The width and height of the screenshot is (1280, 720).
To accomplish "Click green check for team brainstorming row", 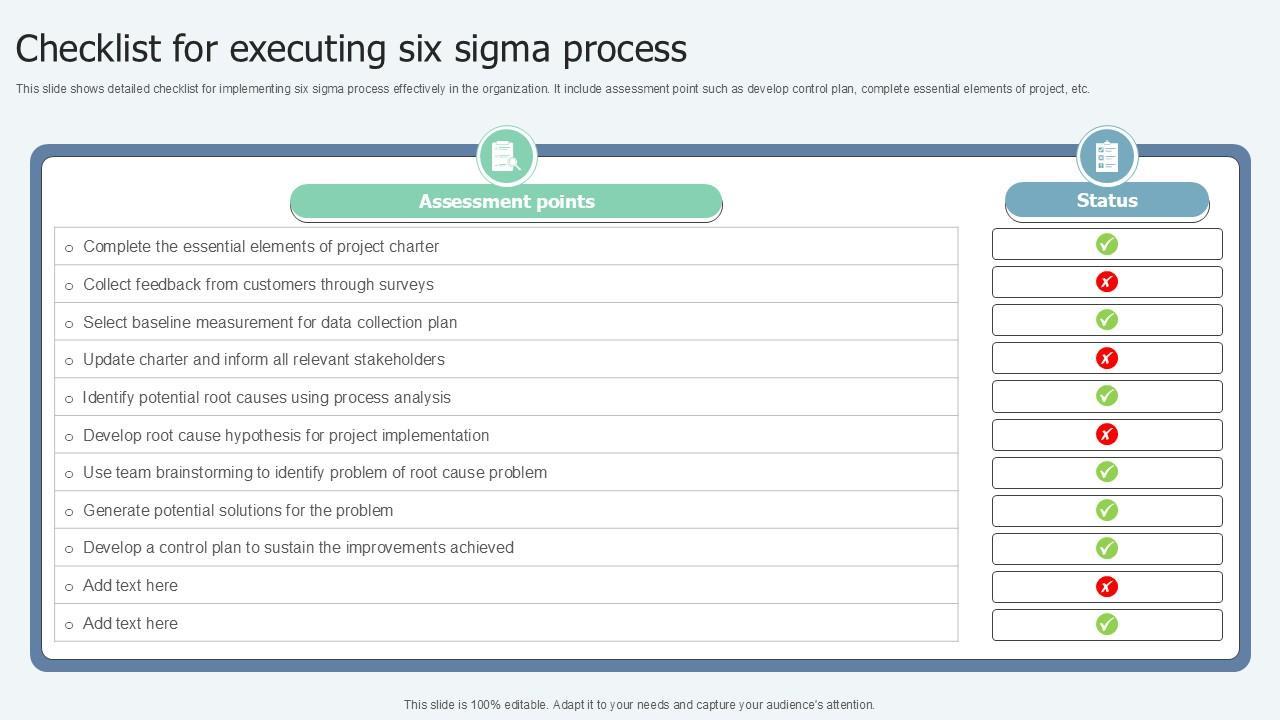I will click(1107, 472).
